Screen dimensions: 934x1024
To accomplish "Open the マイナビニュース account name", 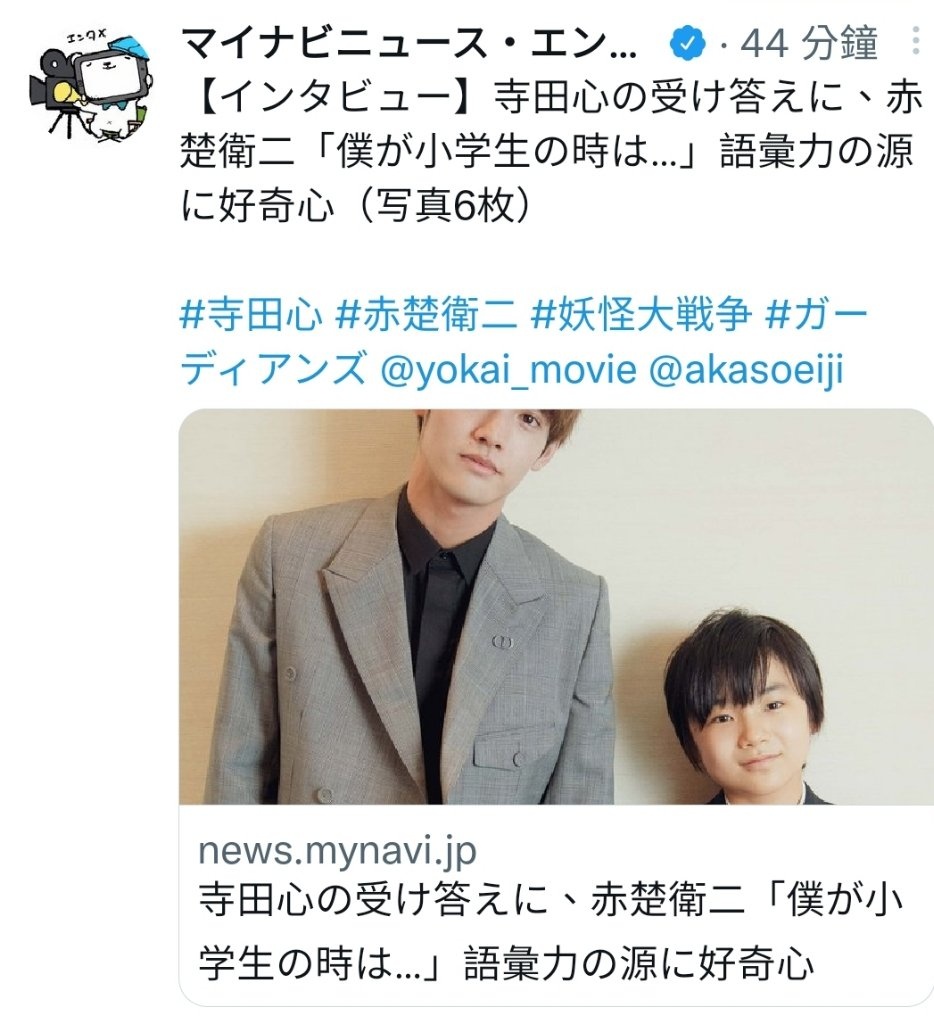I will click(x=409, y=44).
